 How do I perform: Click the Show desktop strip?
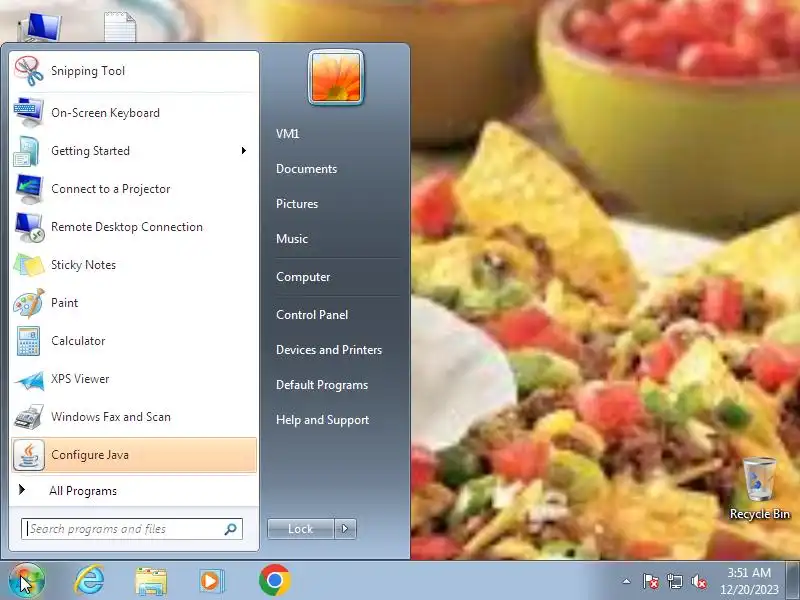(792, 581)
